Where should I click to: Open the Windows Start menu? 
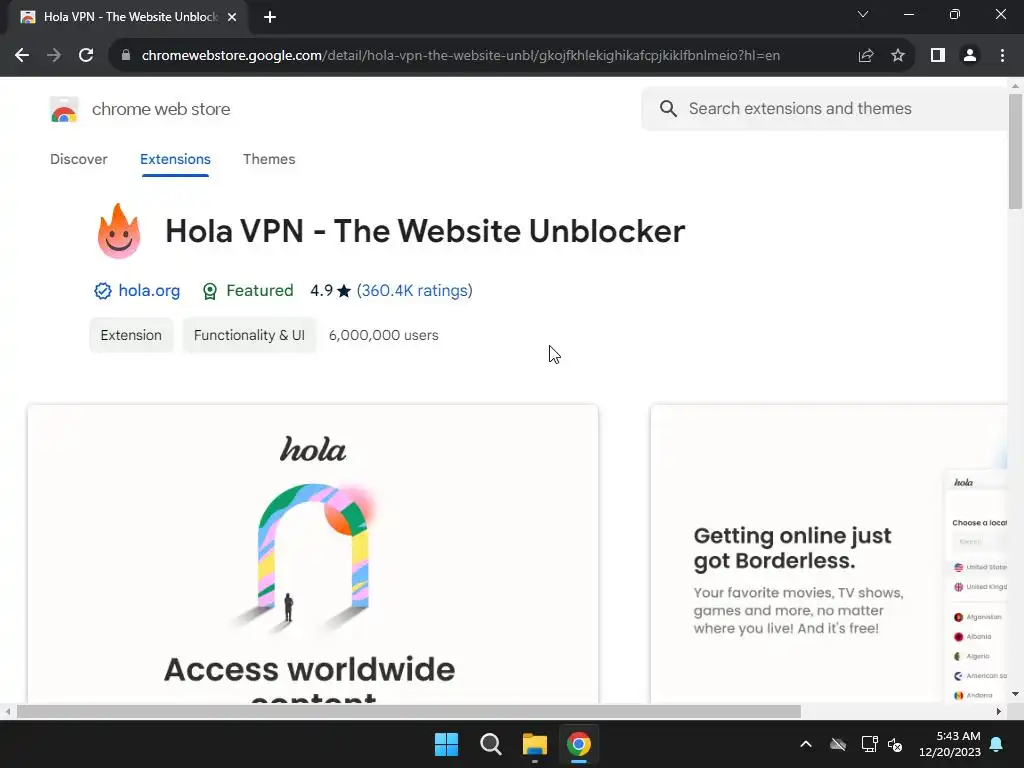[447, 744]
